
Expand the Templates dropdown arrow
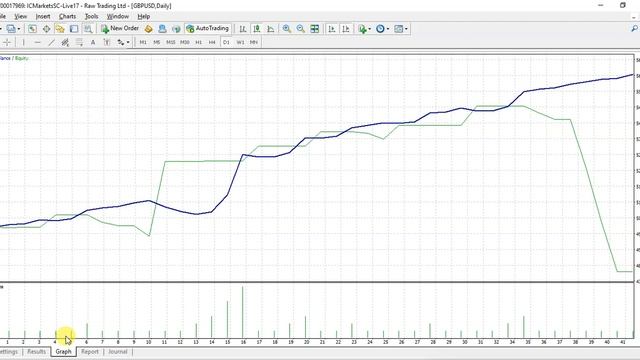(x=407, y=29)
